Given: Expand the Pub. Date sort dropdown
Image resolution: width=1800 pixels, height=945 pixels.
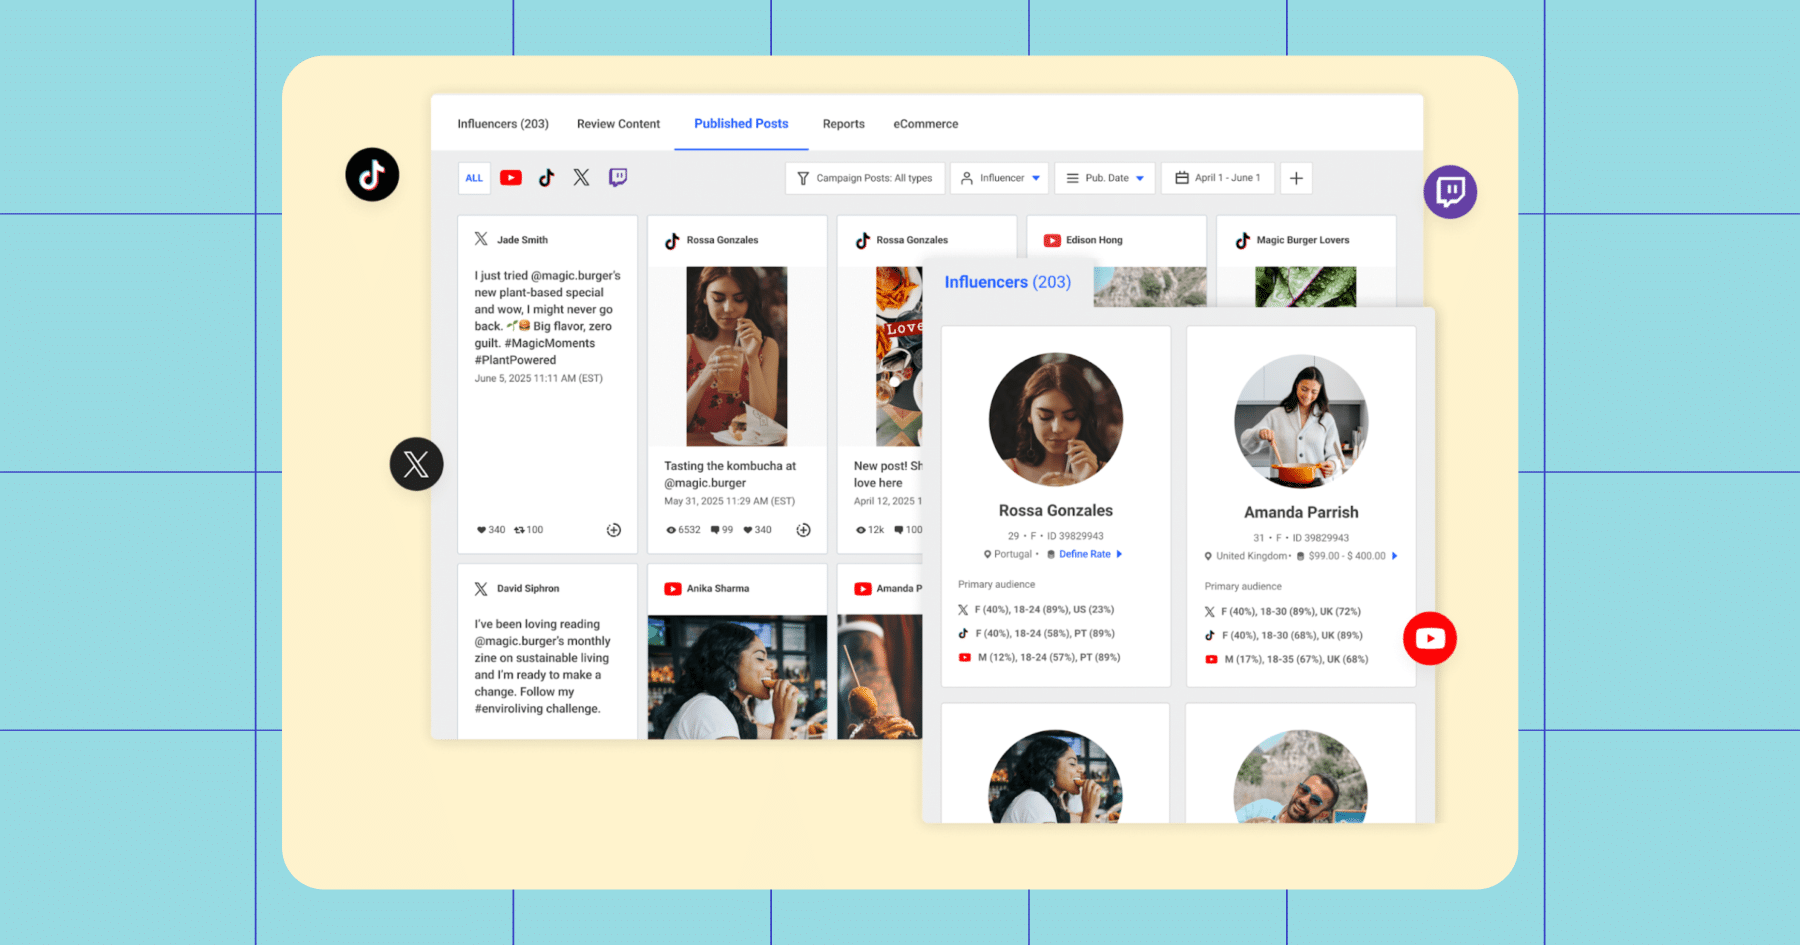Looking at the screenshot, I should pos(1105,178).
